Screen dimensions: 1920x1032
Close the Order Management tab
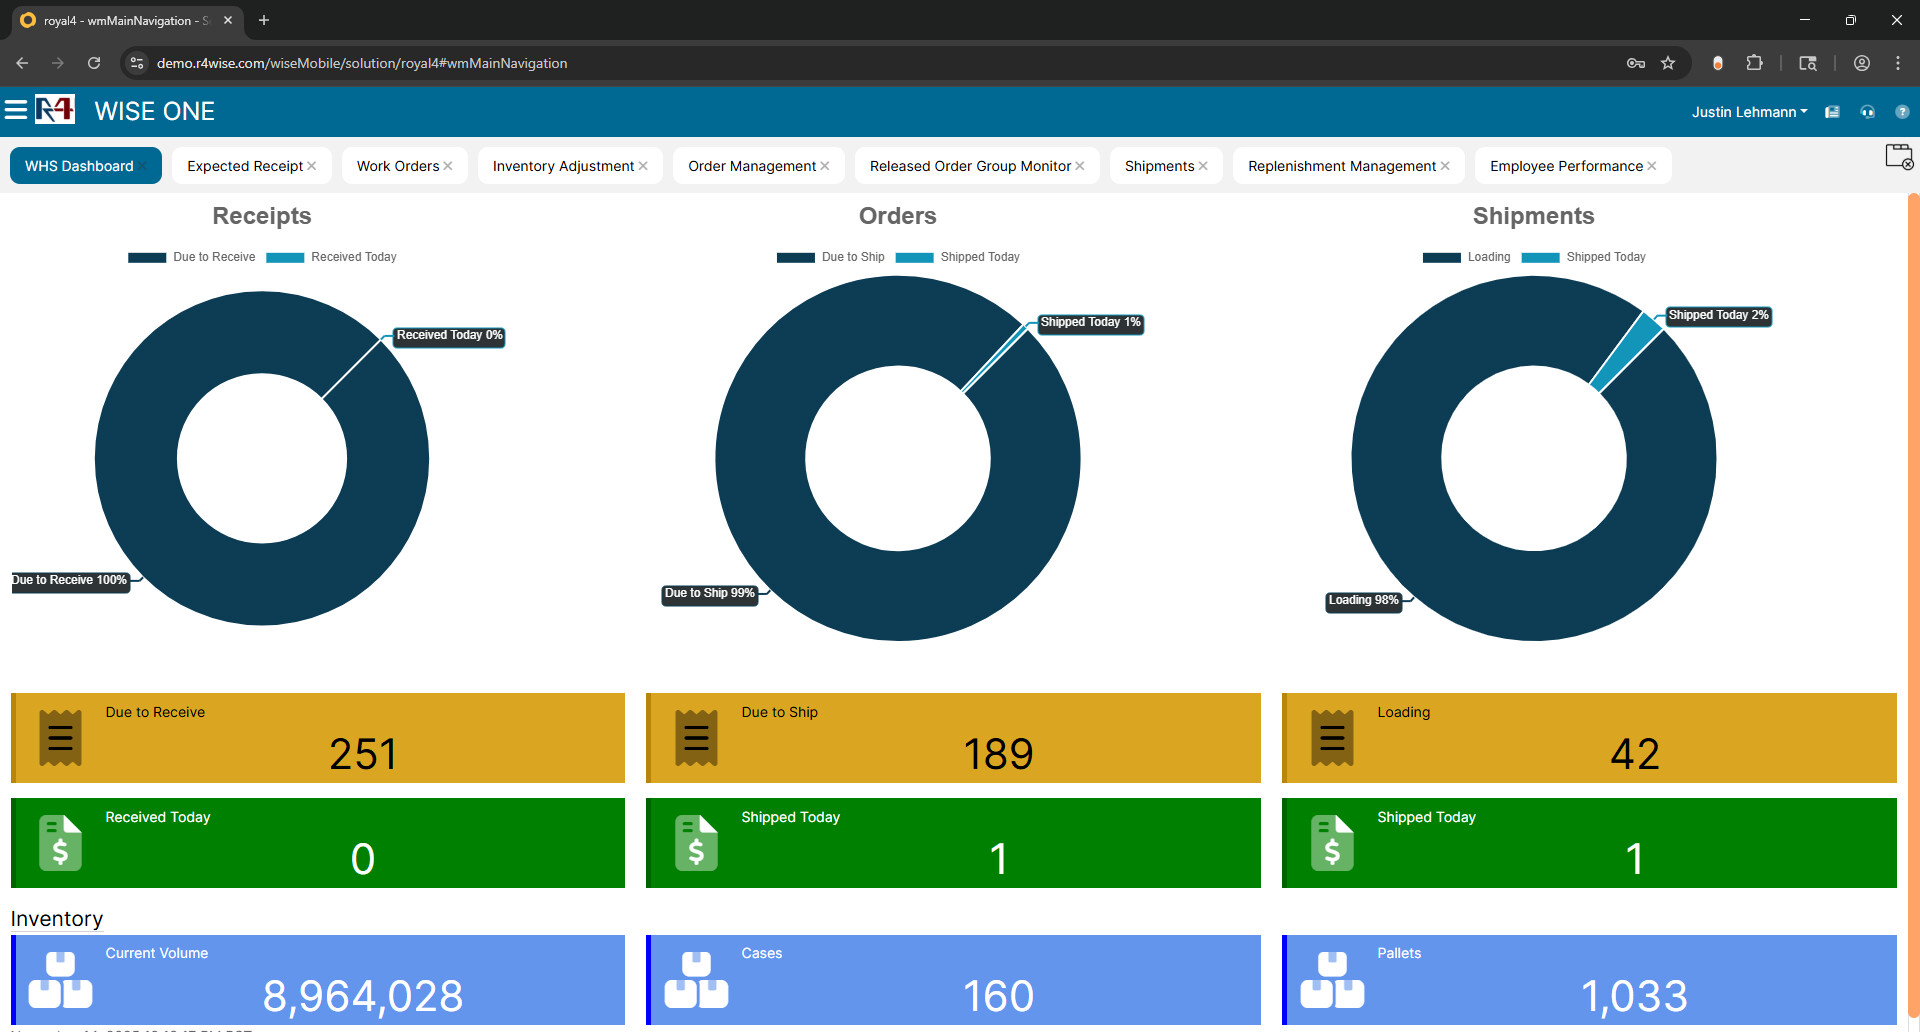825,166
